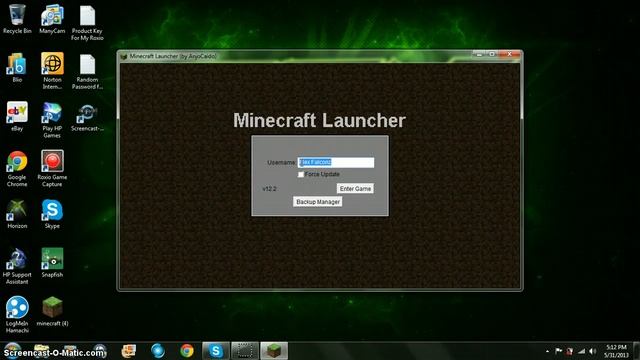Viewport: 640px width, 360px height.
Task: Open the Skype desktop shortcut
Action: tap(52, 214)
